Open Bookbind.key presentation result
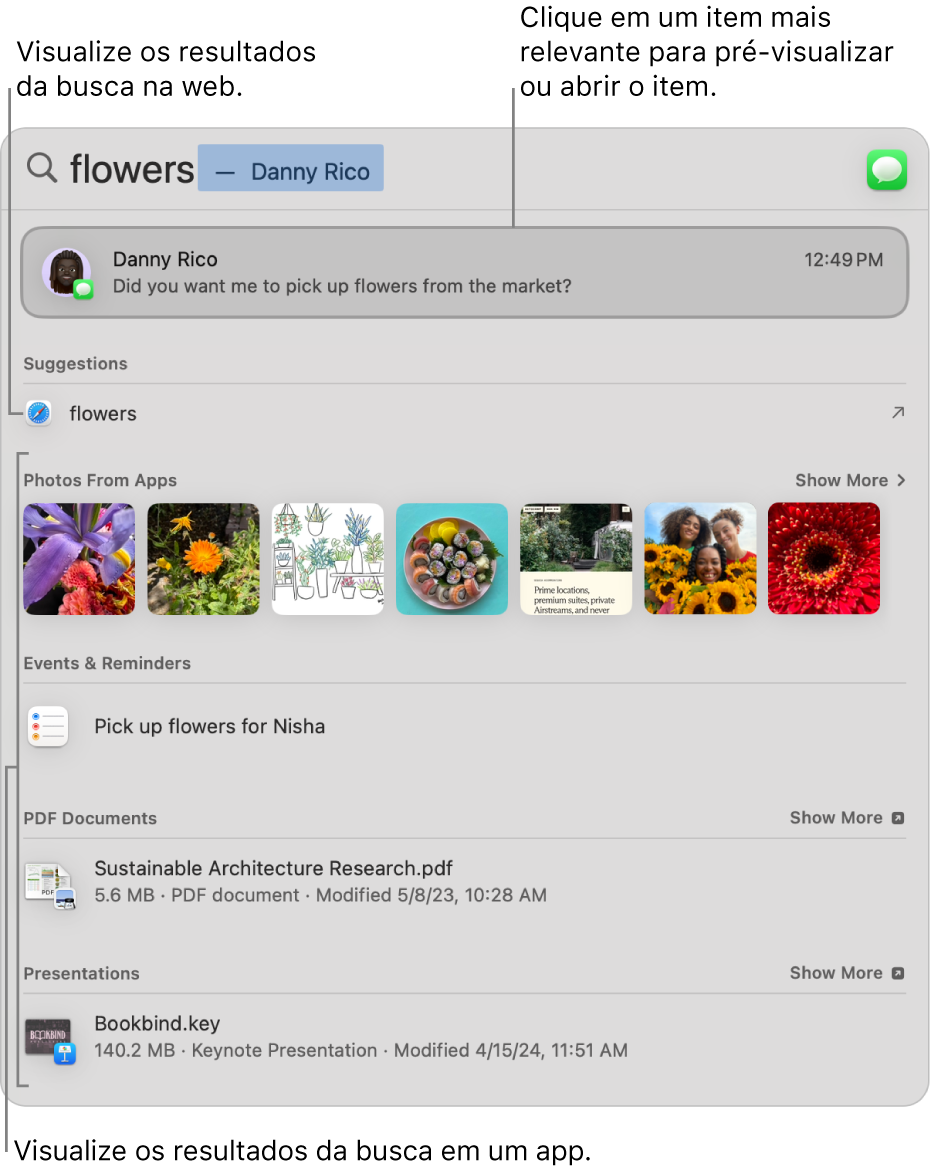The width and height of the screenshot is (931, 1173). click(x=464, y=1037)
